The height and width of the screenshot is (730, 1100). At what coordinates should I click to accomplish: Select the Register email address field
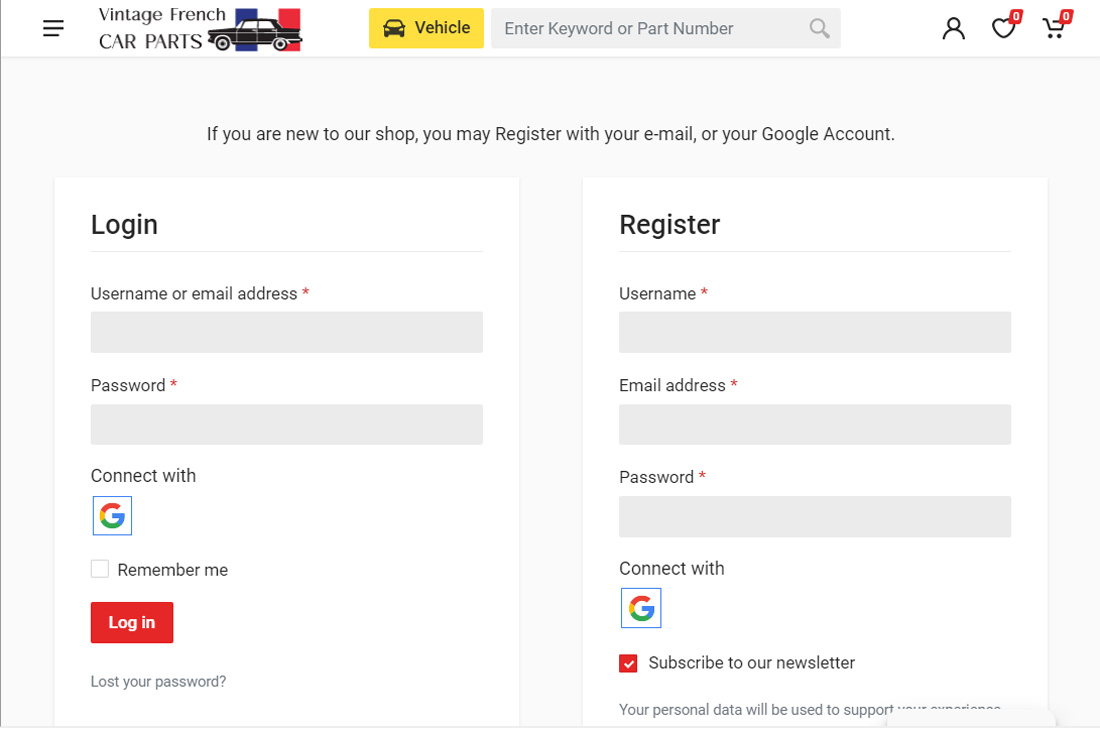point(814,424)
